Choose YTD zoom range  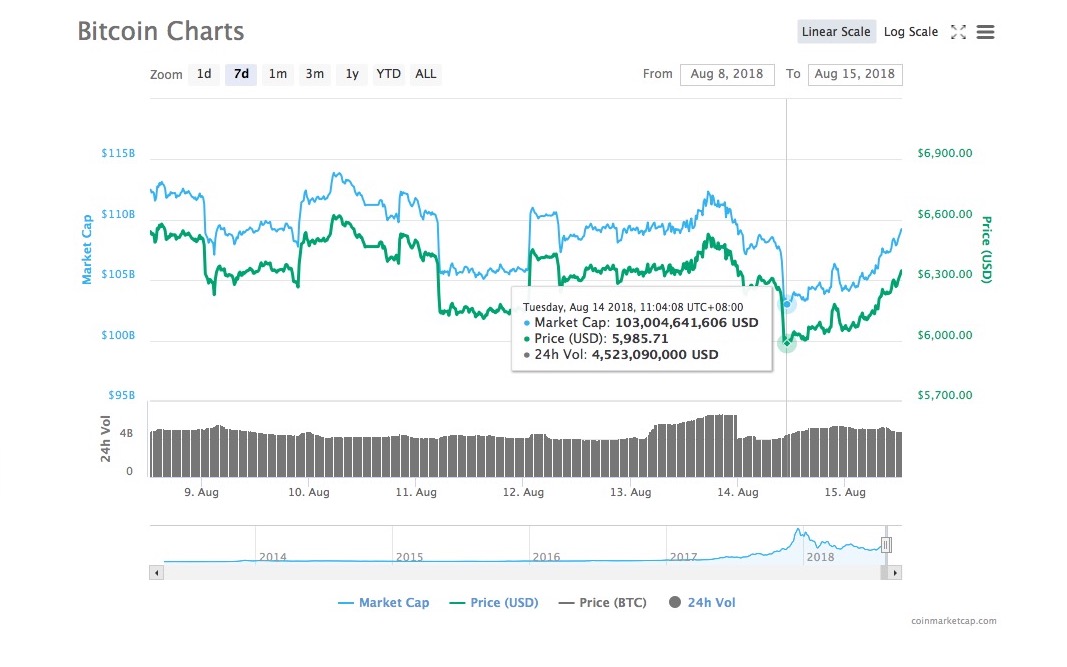(389, 74)
